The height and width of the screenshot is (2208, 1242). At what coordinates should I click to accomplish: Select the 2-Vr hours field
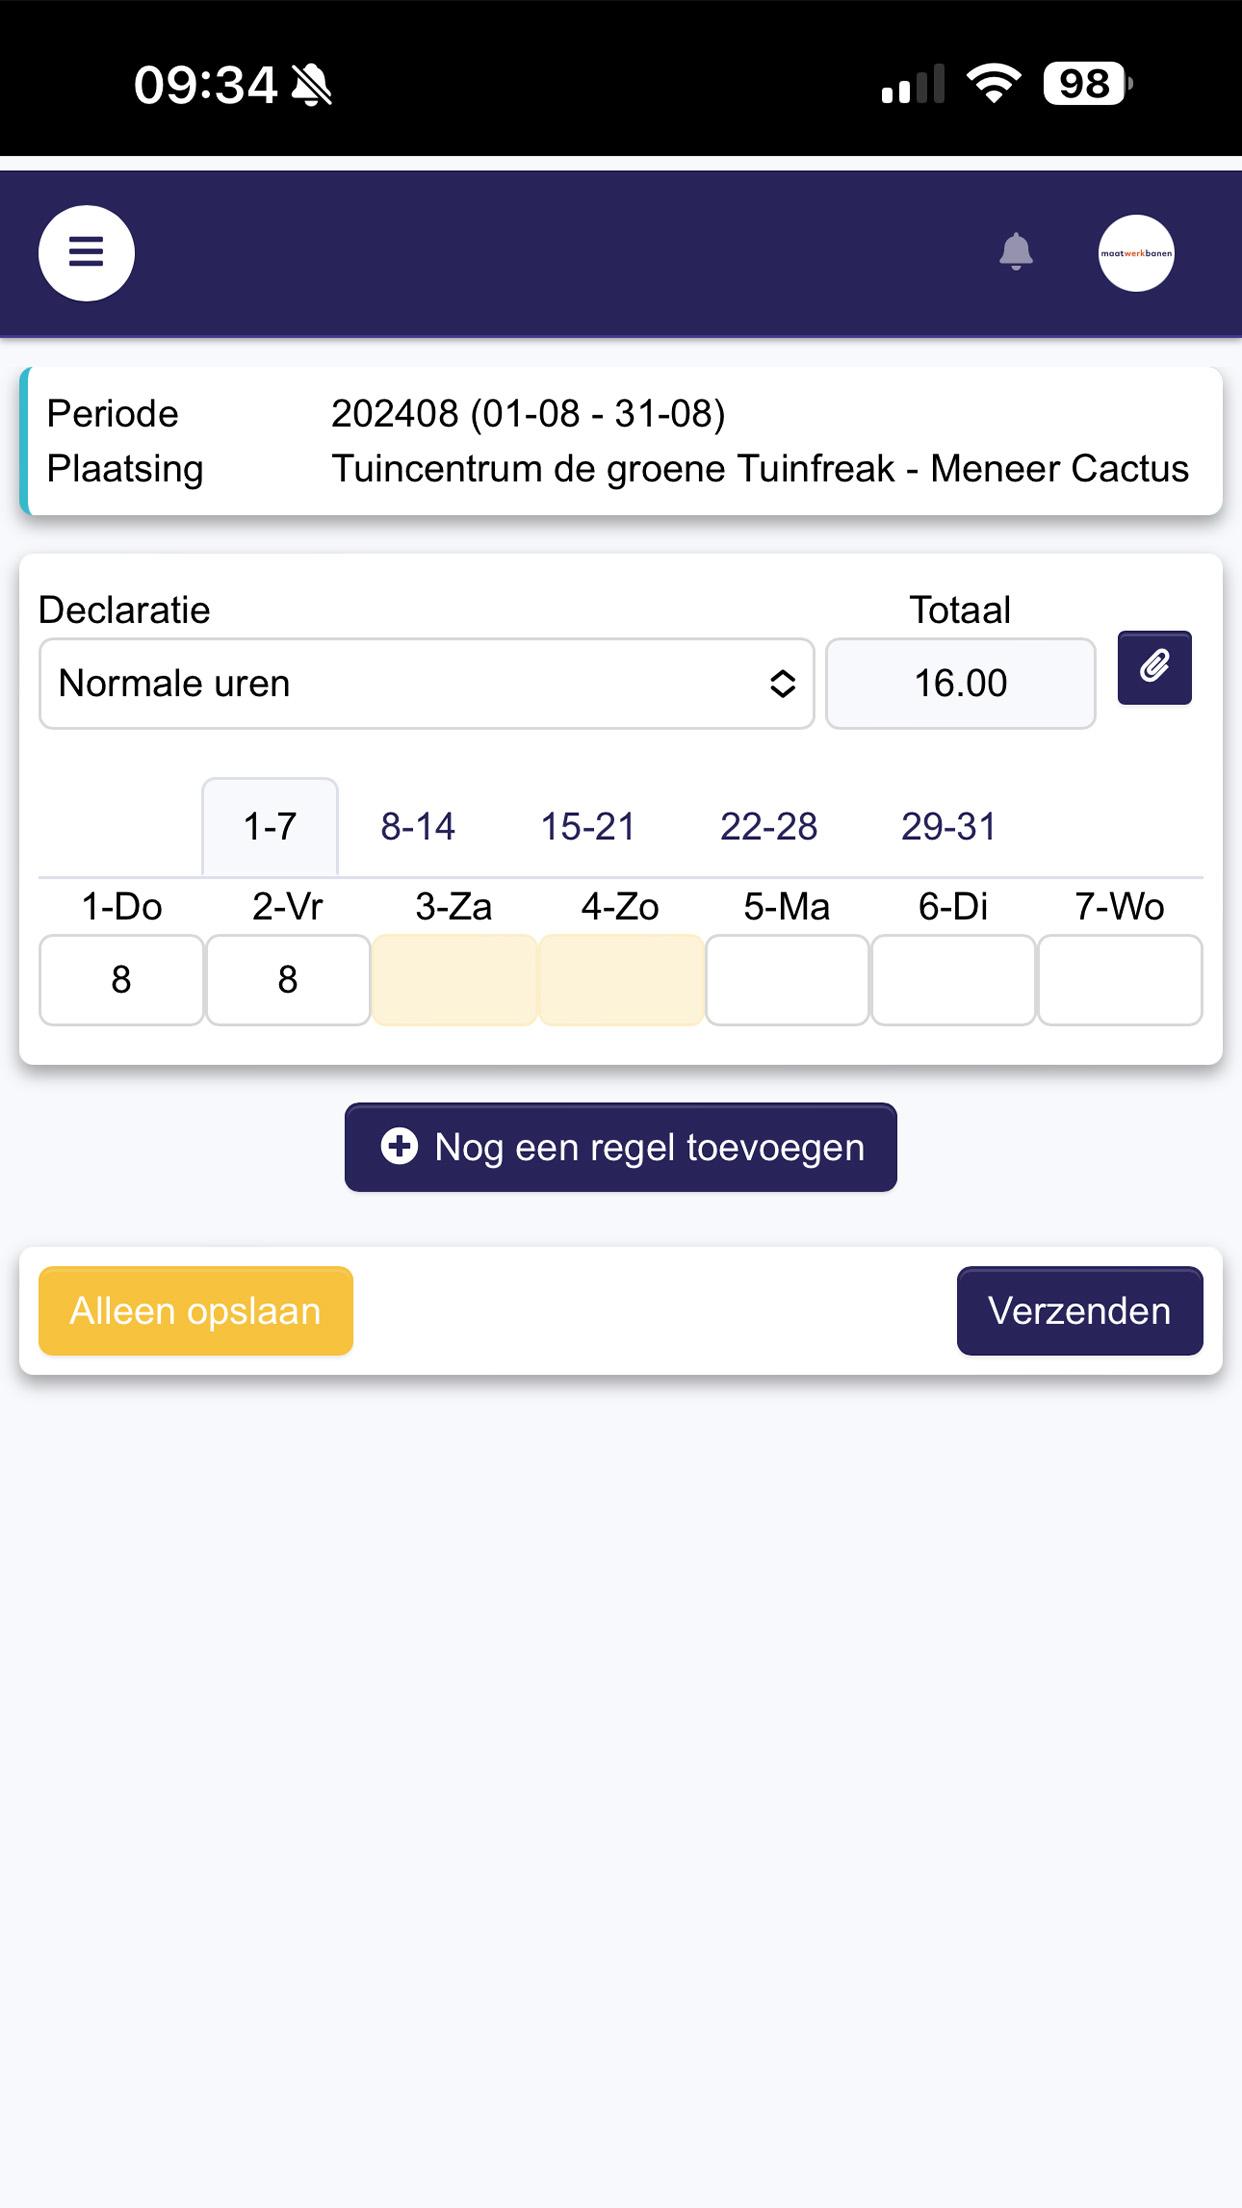click(x=288, y=980)
